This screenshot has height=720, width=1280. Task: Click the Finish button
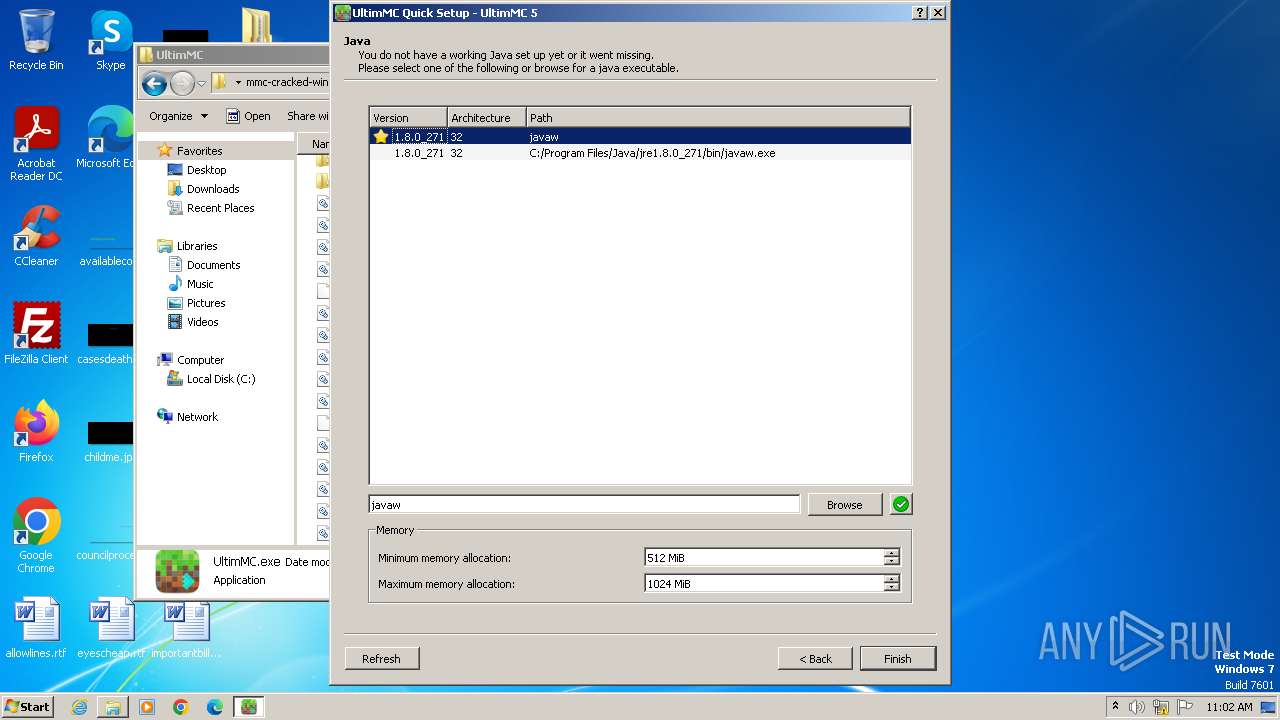point(897,659)
